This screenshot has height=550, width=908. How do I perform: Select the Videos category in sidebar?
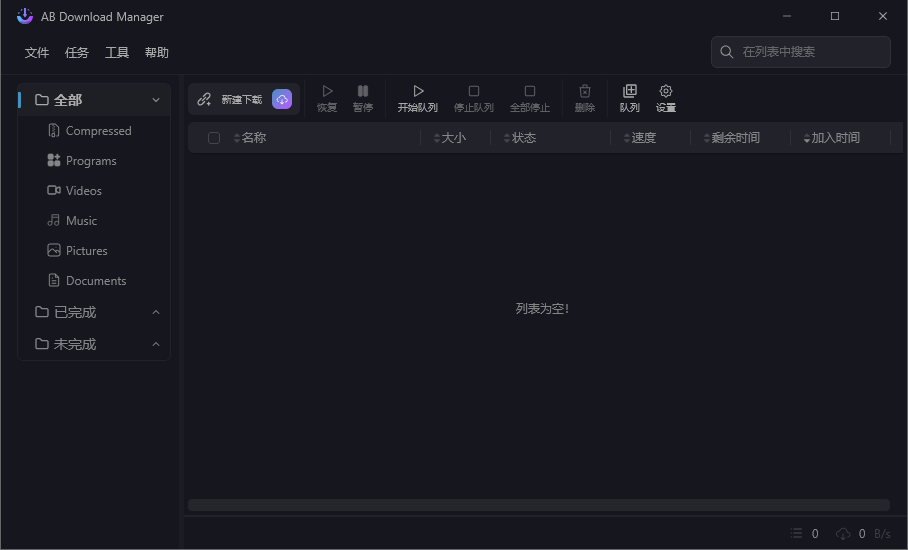click(83, 191)
